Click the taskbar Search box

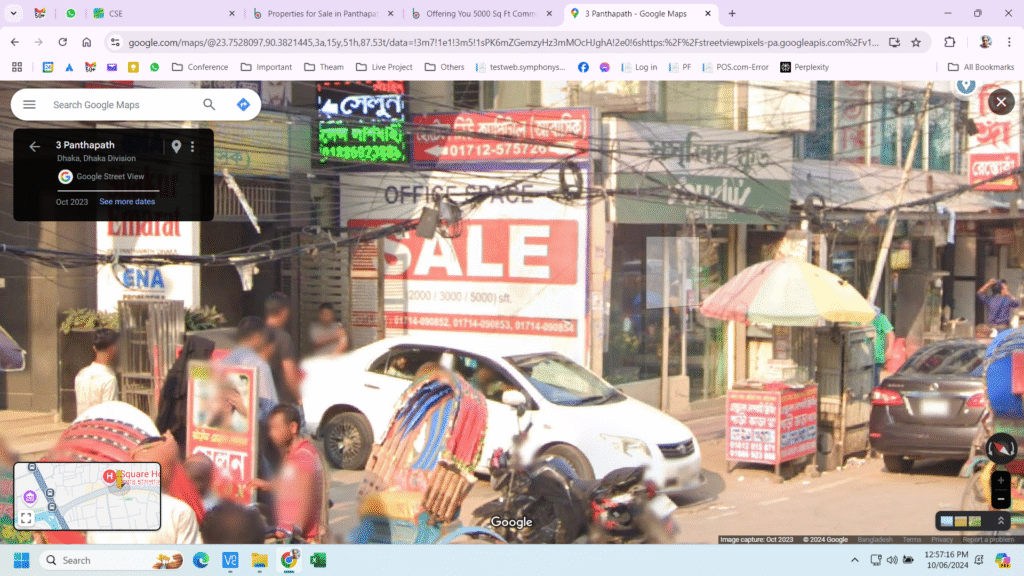112,560
